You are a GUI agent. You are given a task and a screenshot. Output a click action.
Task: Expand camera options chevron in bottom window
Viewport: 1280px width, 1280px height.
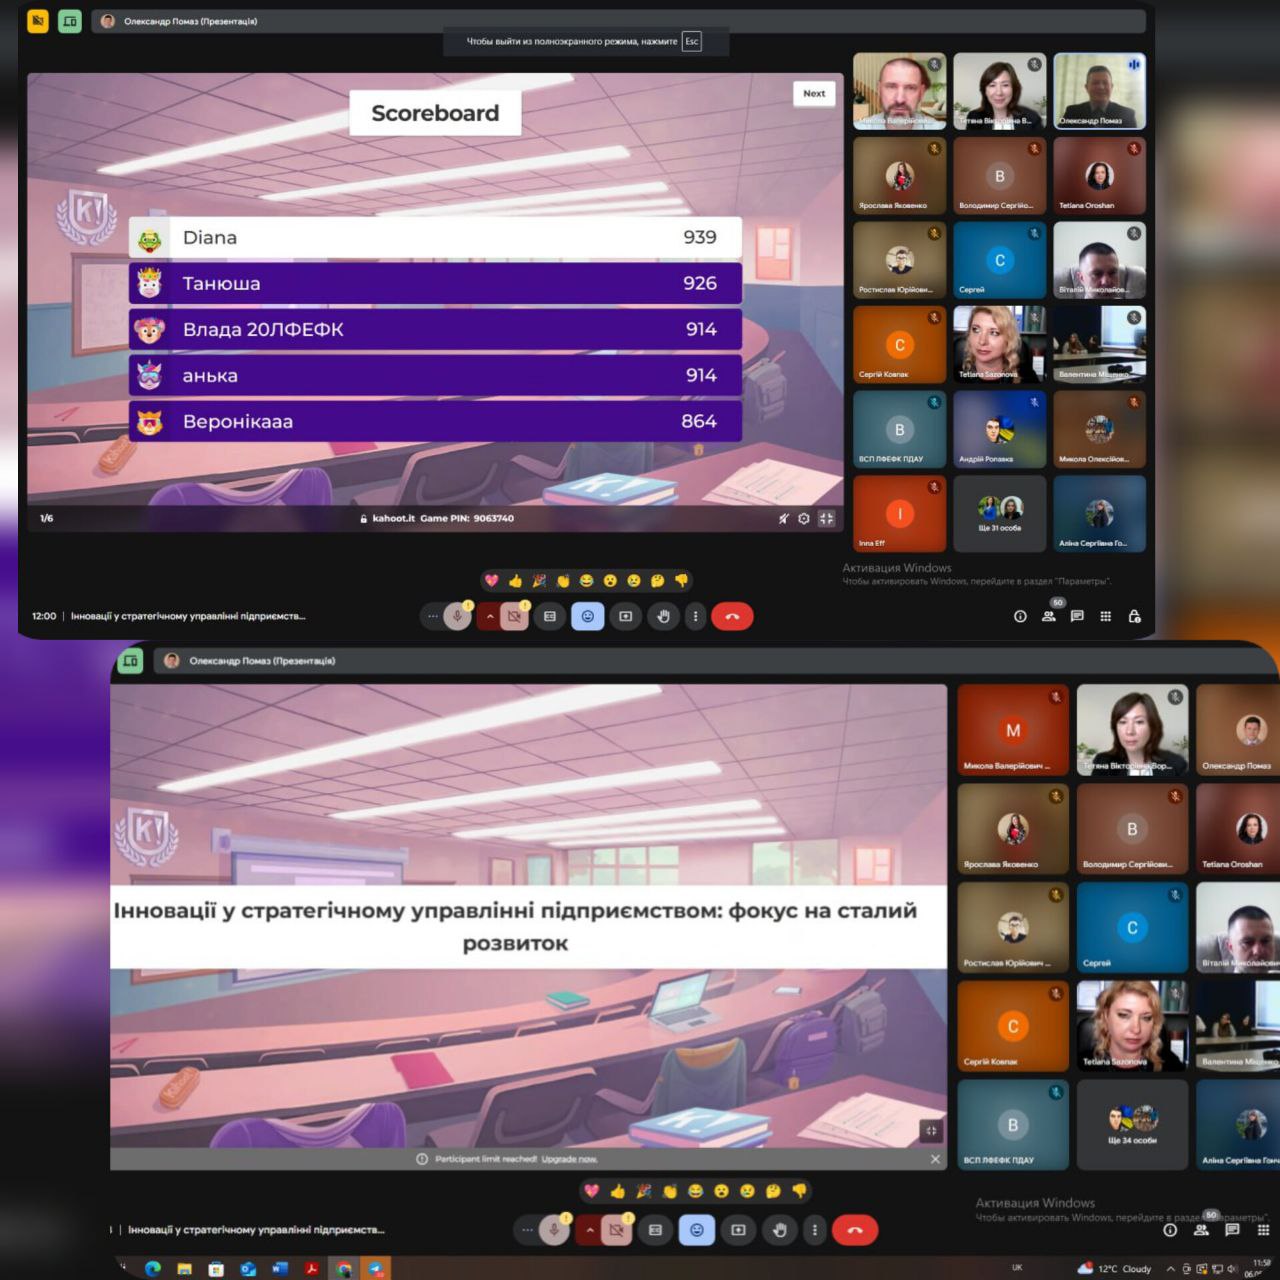tap(590, 1230)
